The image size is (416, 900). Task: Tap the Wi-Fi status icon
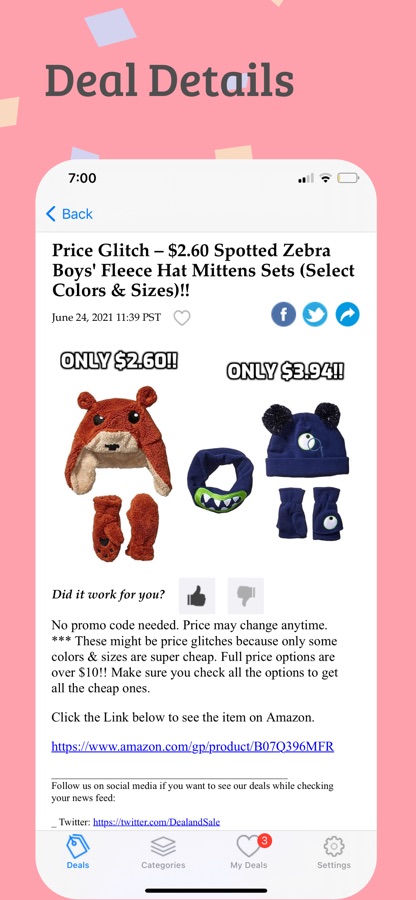[325, 178]
